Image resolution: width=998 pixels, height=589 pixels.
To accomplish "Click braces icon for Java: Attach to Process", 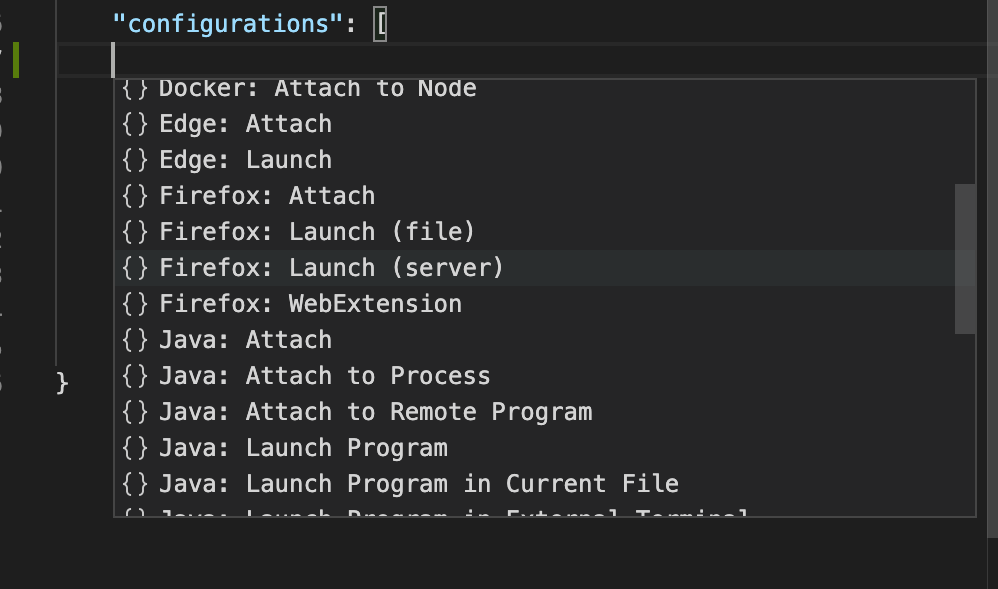I will 135,376.
